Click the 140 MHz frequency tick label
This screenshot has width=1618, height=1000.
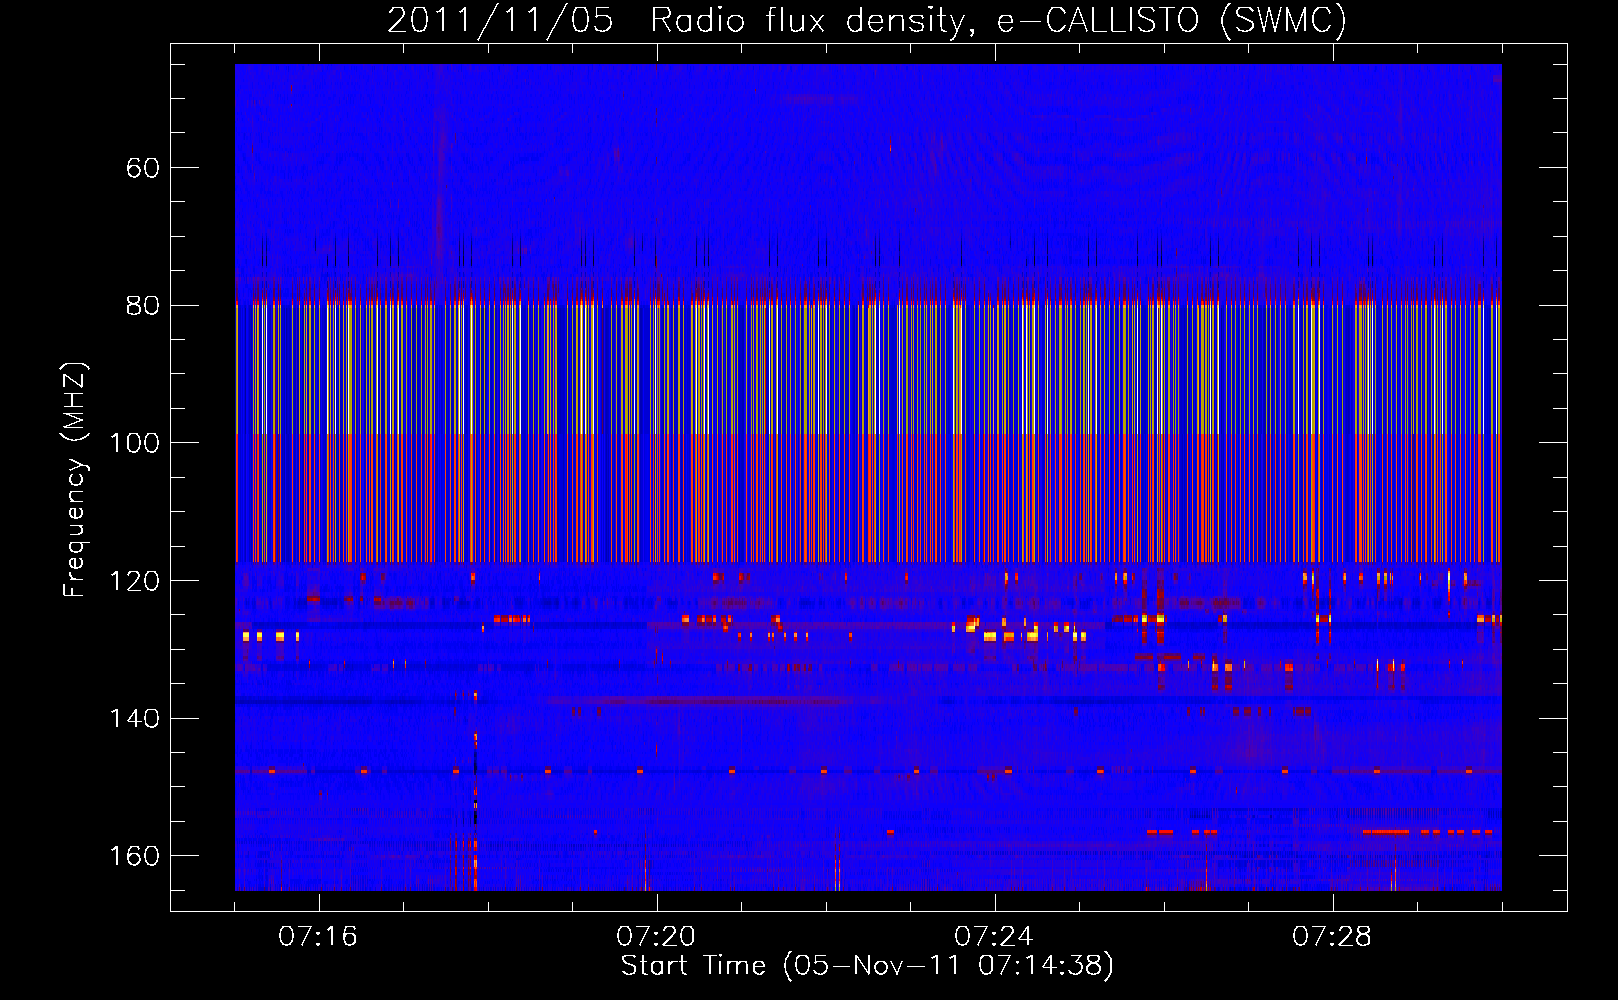point(135,719)
